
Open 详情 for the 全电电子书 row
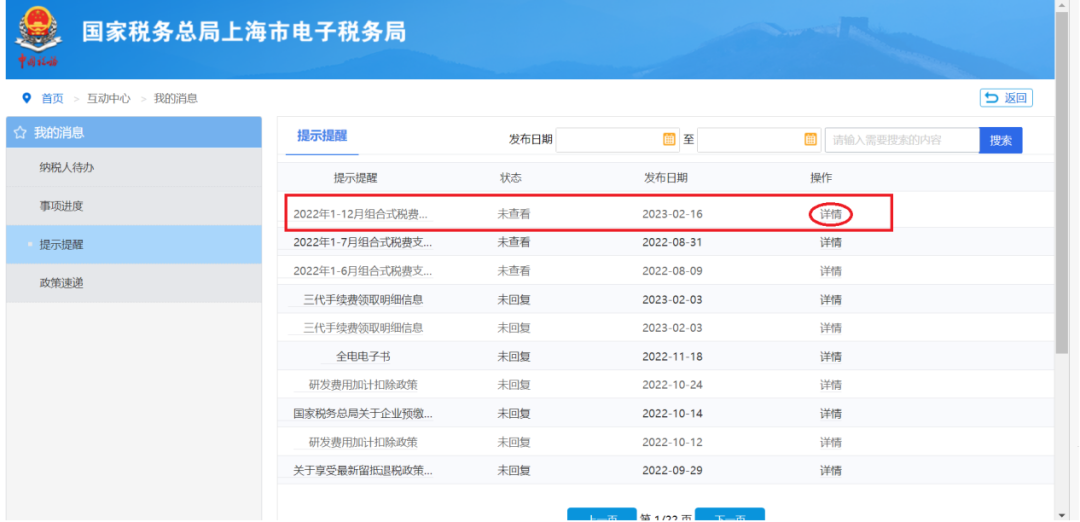tap(831, 357)
